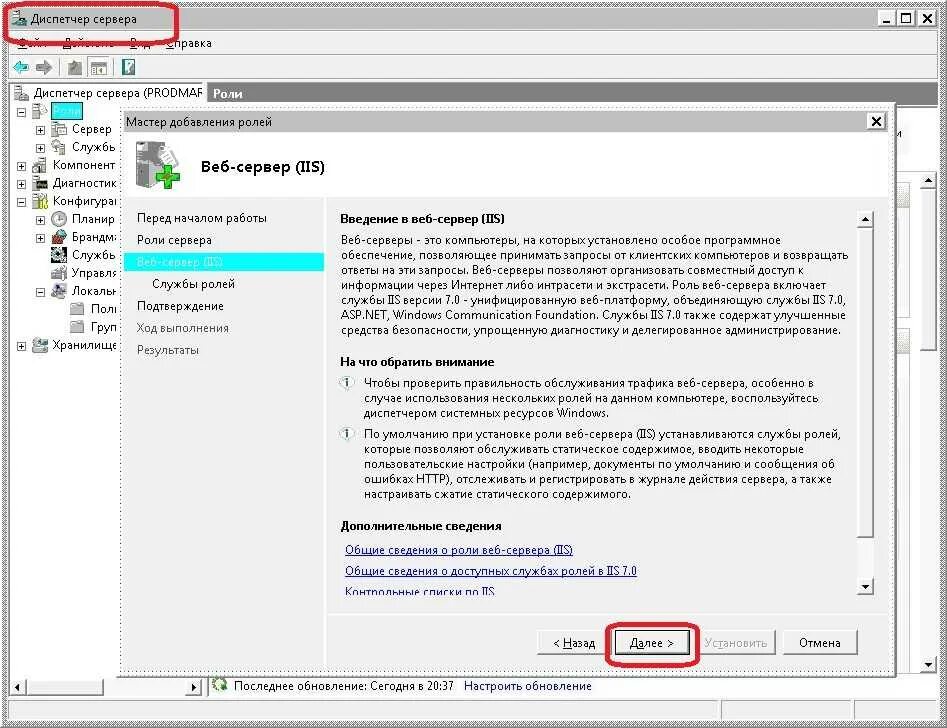Click the tree pane left scroll arrow
Image resolution: width=947 pixels, height=728 pixels.
coord(17,686)
